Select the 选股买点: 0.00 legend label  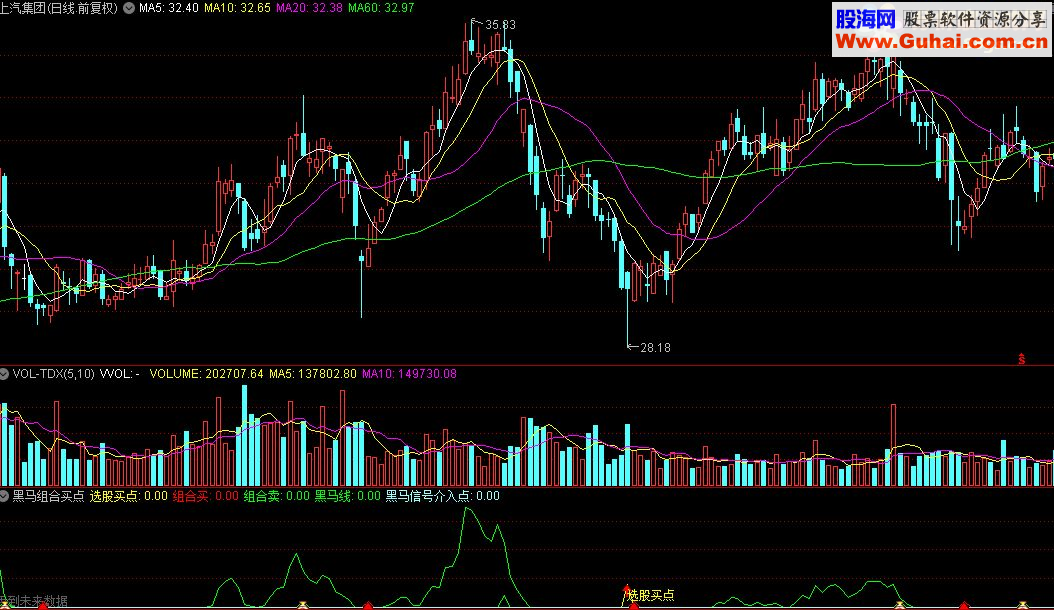pyautogui.click(x=128, y=496)
